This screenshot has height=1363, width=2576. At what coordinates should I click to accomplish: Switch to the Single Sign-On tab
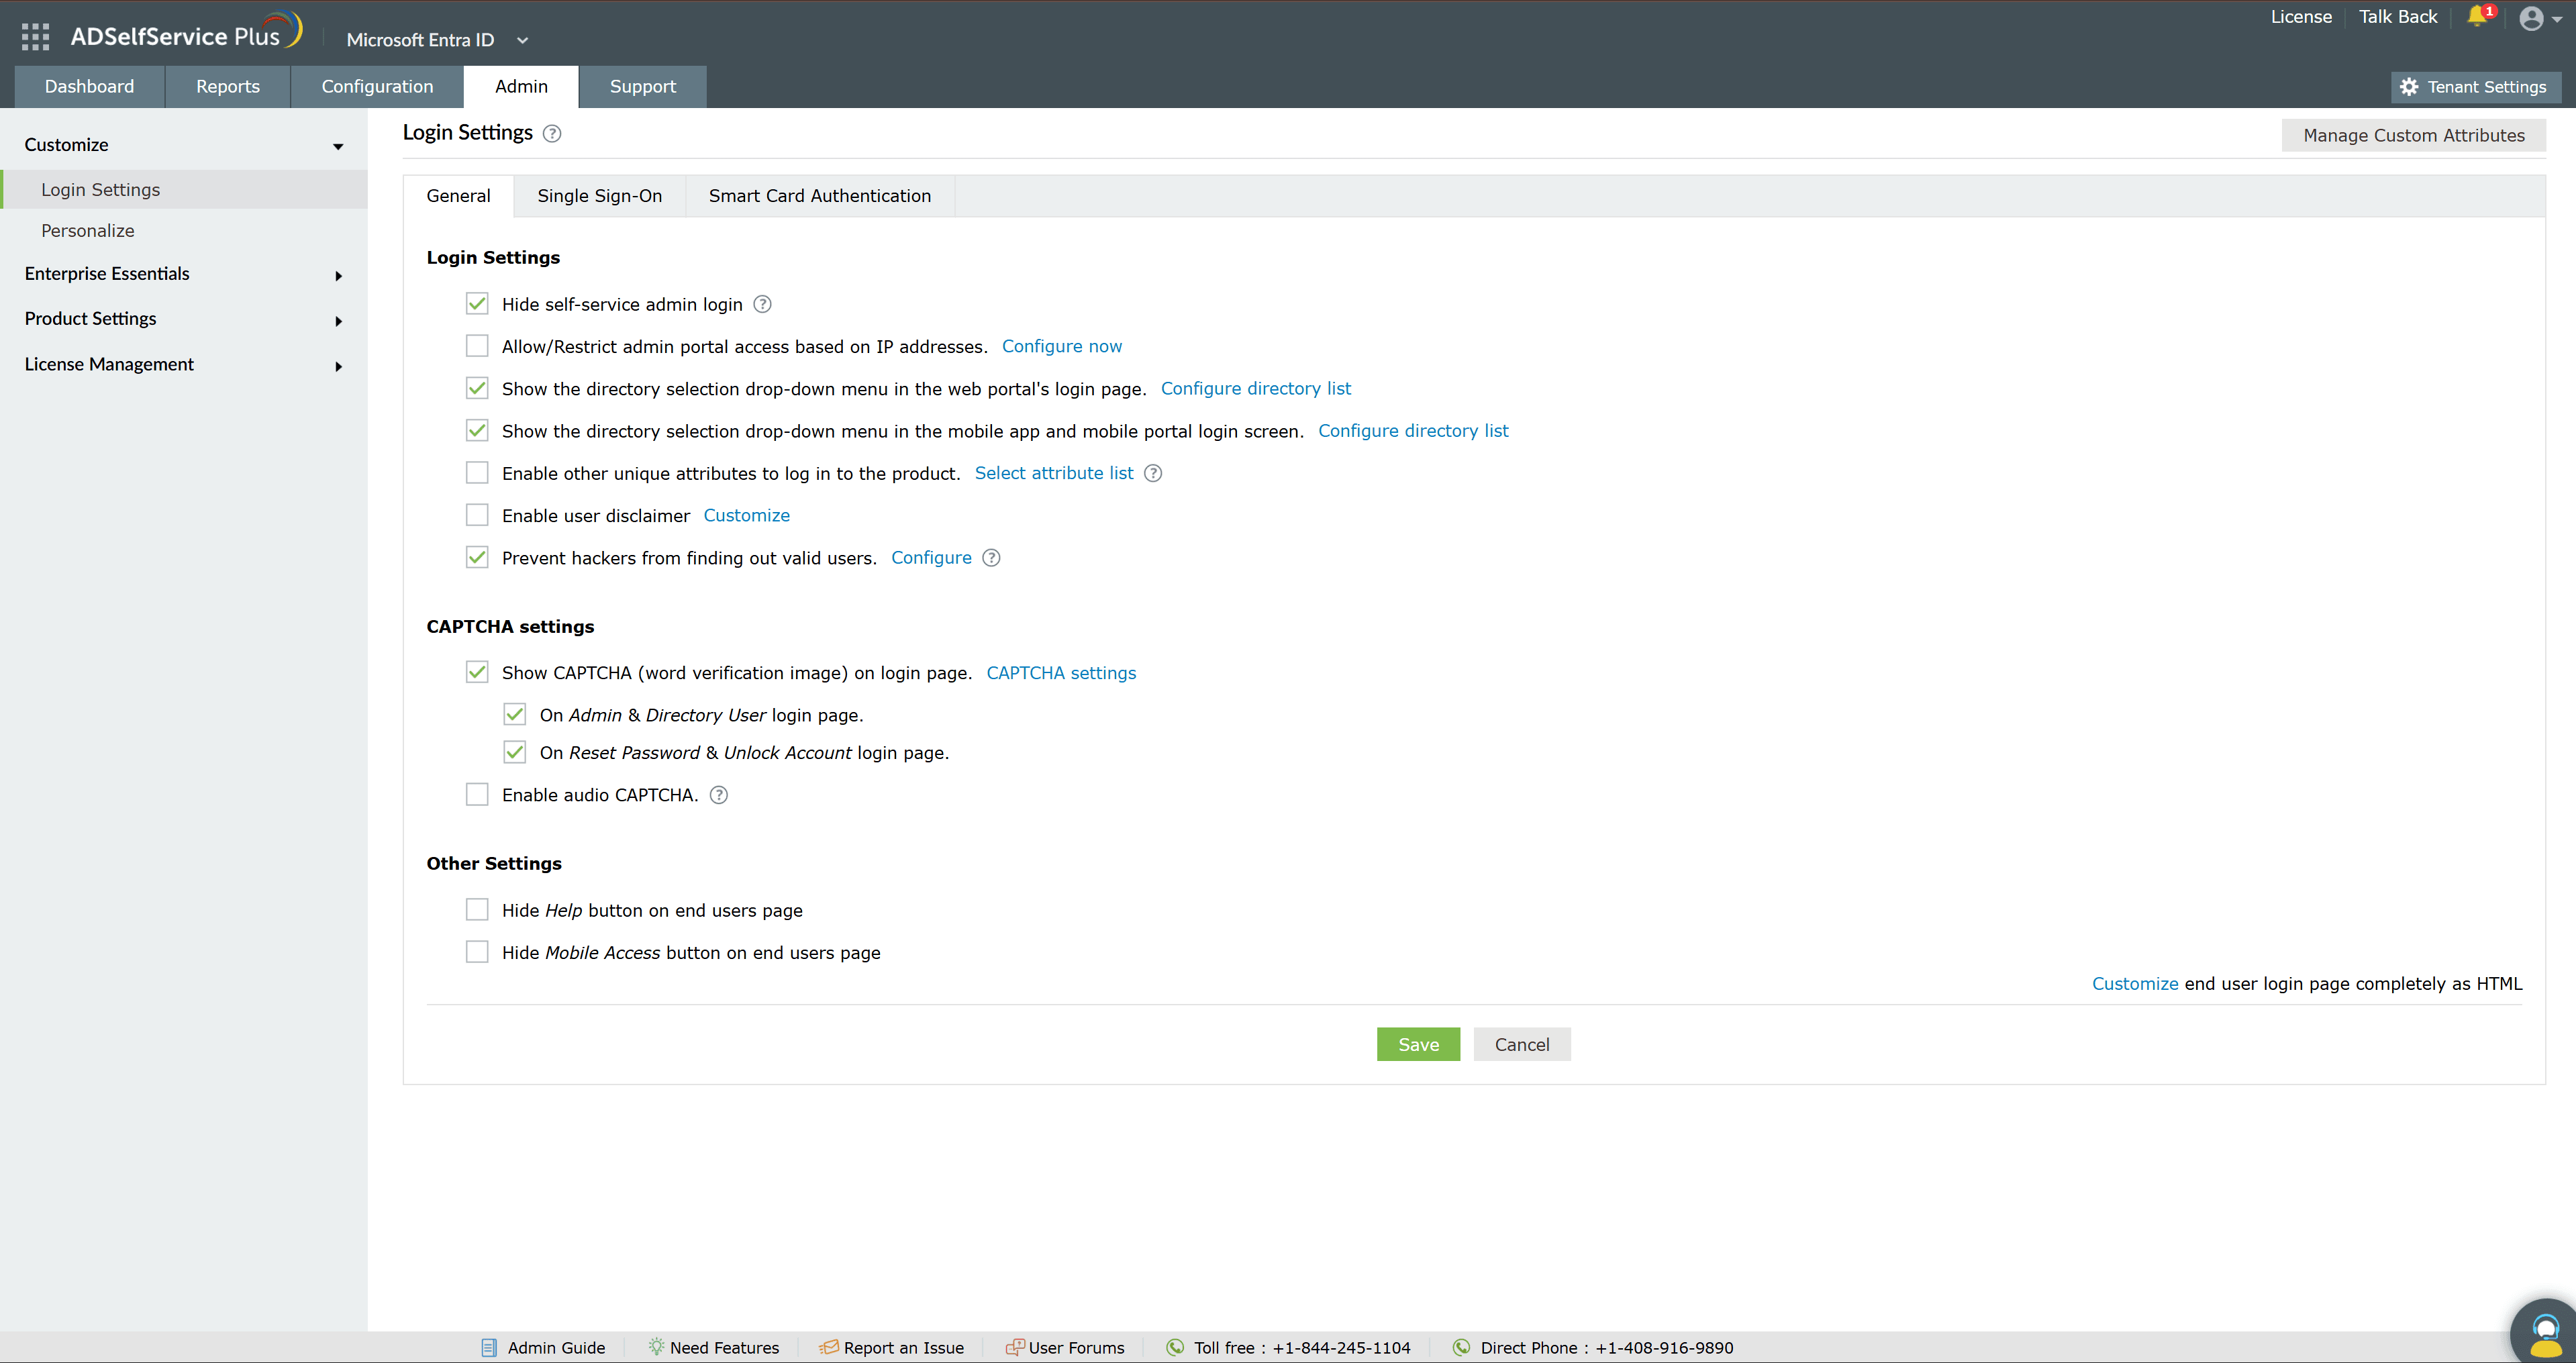[599, 196]
